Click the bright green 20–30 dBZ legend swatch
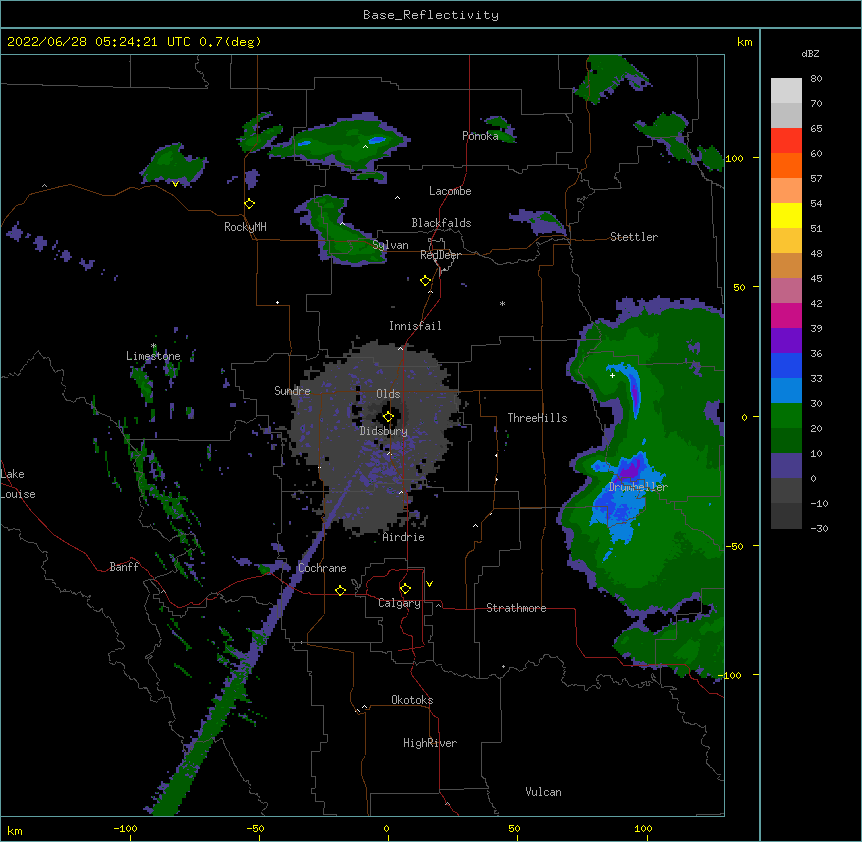The image size is (862, 842). 786,416
